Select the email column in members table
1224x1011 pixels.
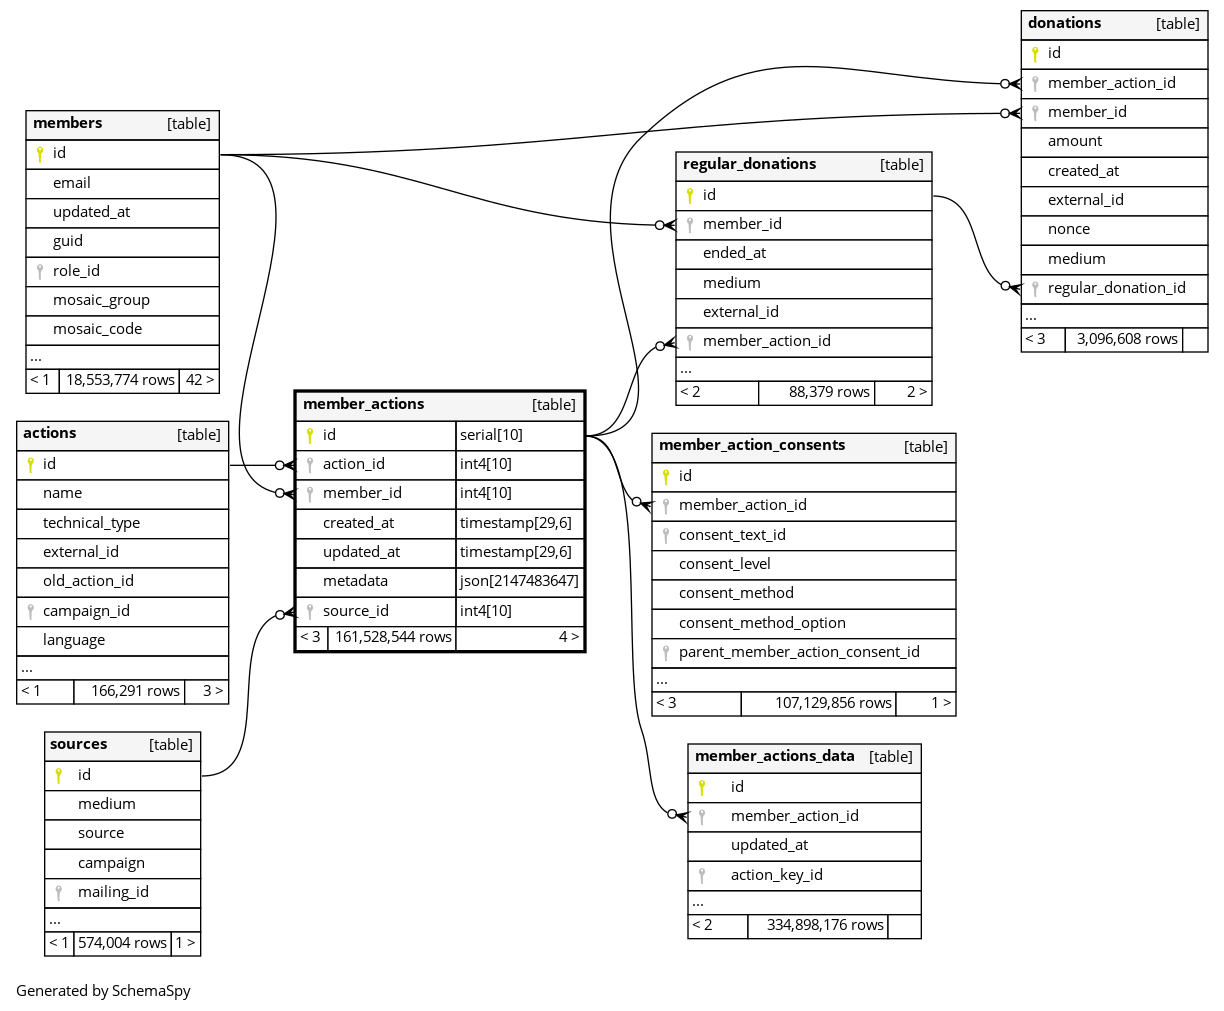click(x=72, y=183)
